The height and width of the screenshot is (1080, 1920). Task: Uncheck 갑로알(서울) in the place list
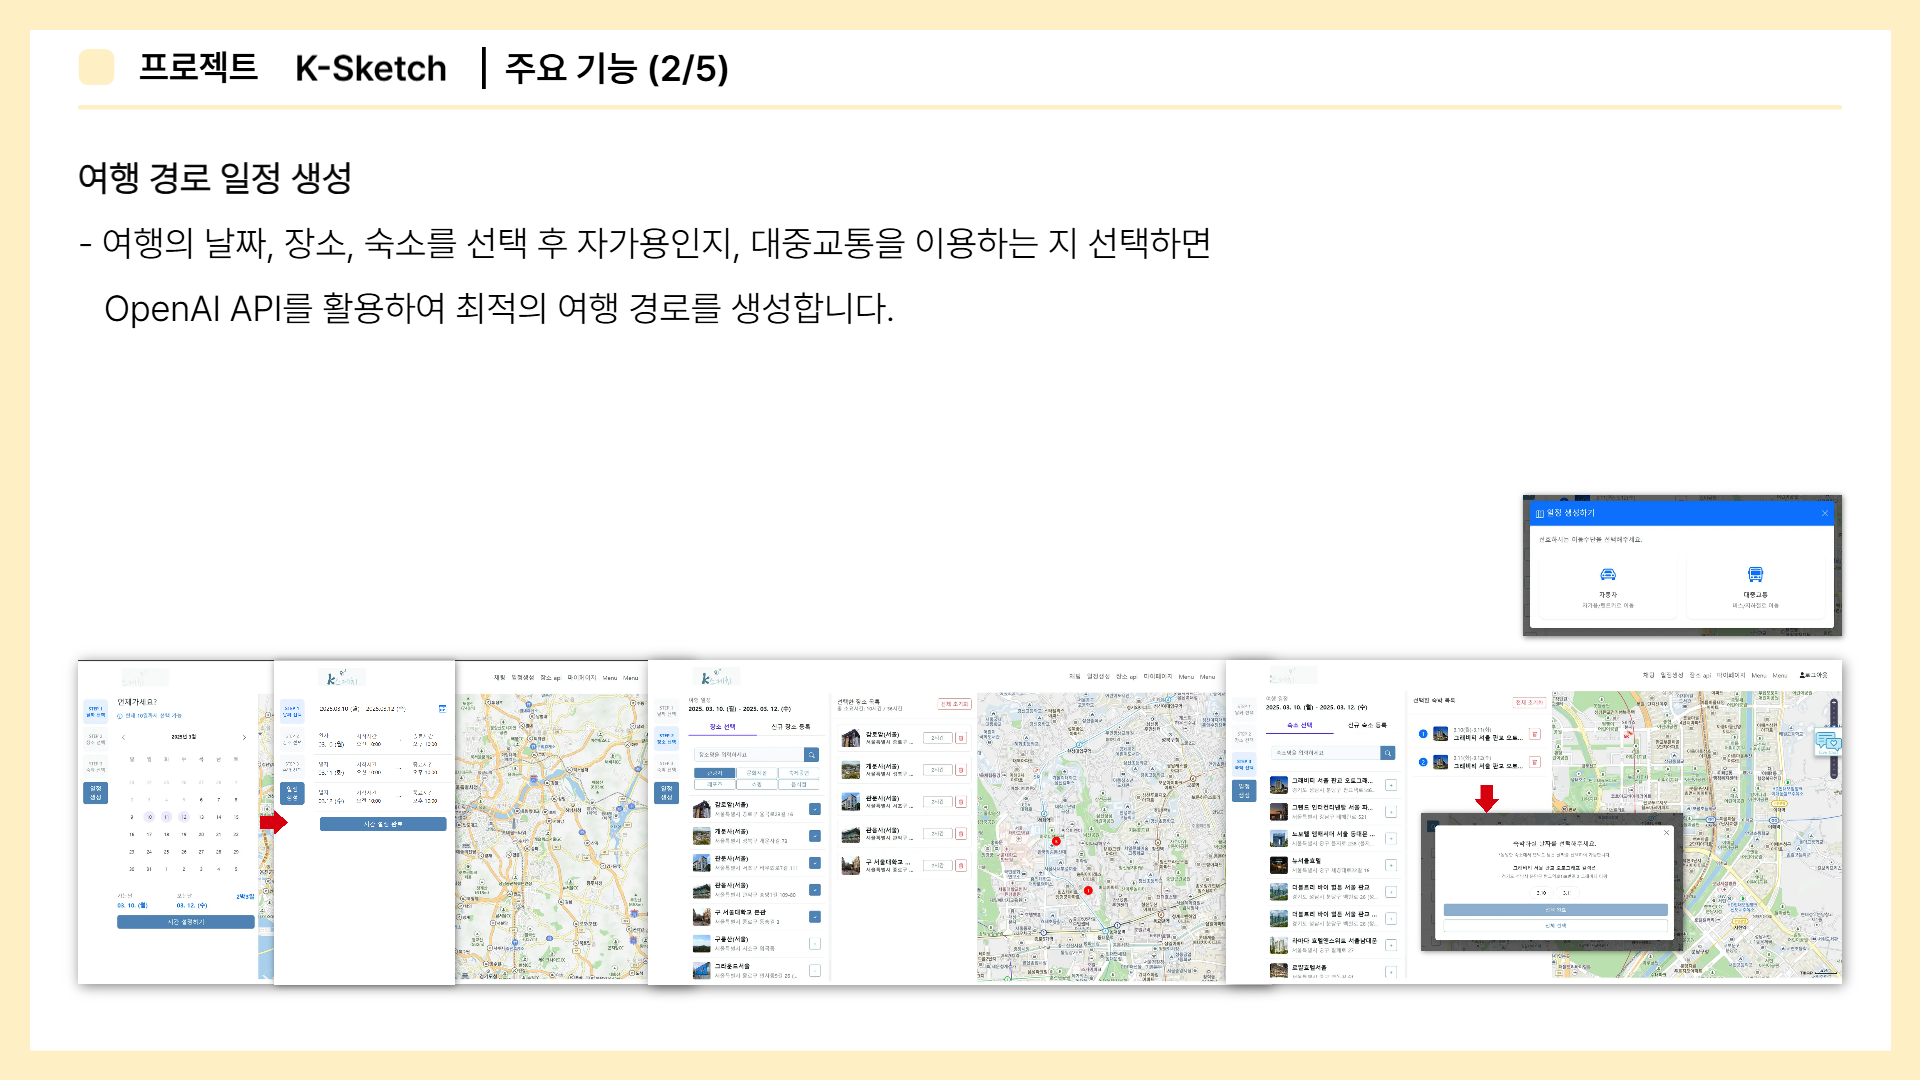[815, 809]
